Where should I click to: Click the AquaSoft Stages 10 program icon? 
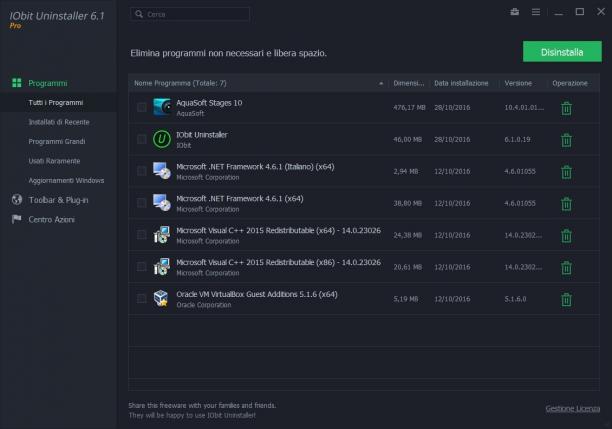point(162,107)
